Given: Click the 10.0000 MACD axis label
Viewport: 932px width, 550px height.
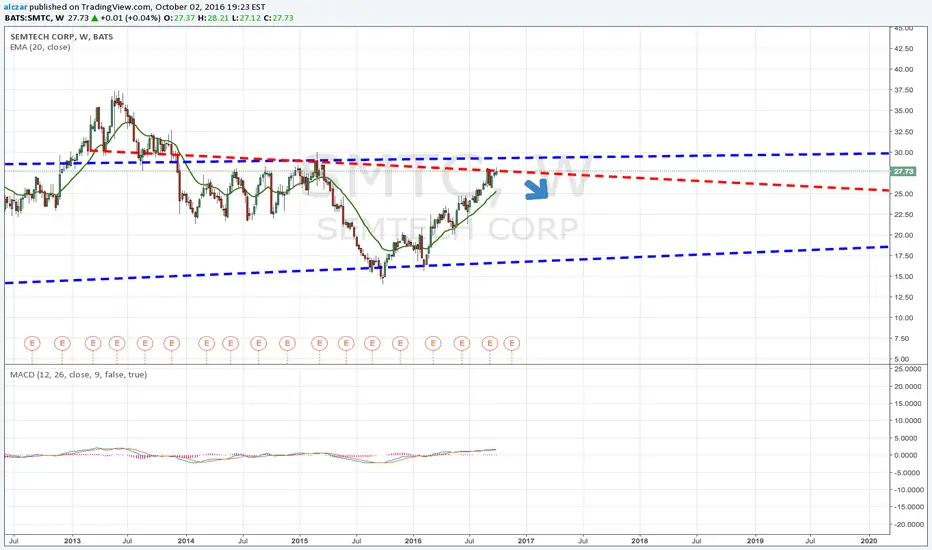Looking at the screenshot, I should (907, 421).
